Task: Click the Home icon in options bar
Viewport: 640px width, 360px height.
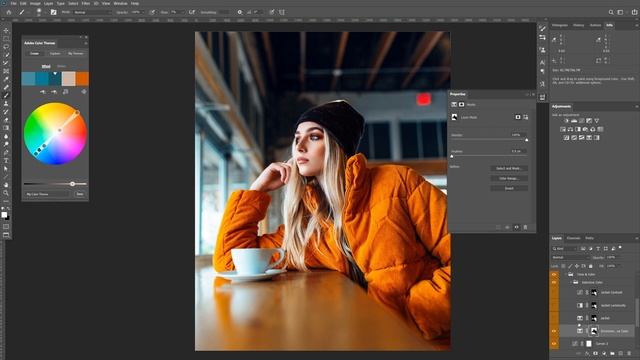Action: click(9, 12)
